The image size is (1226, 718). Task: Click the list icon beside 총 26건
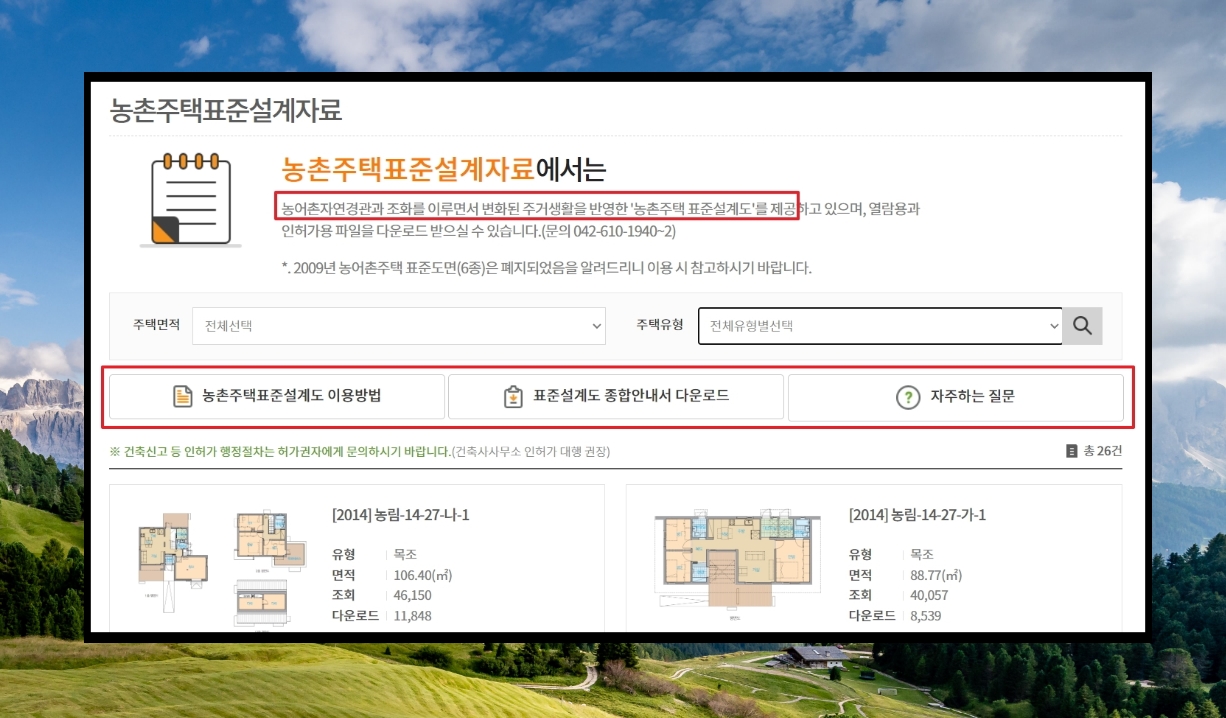click(1072, 451)
